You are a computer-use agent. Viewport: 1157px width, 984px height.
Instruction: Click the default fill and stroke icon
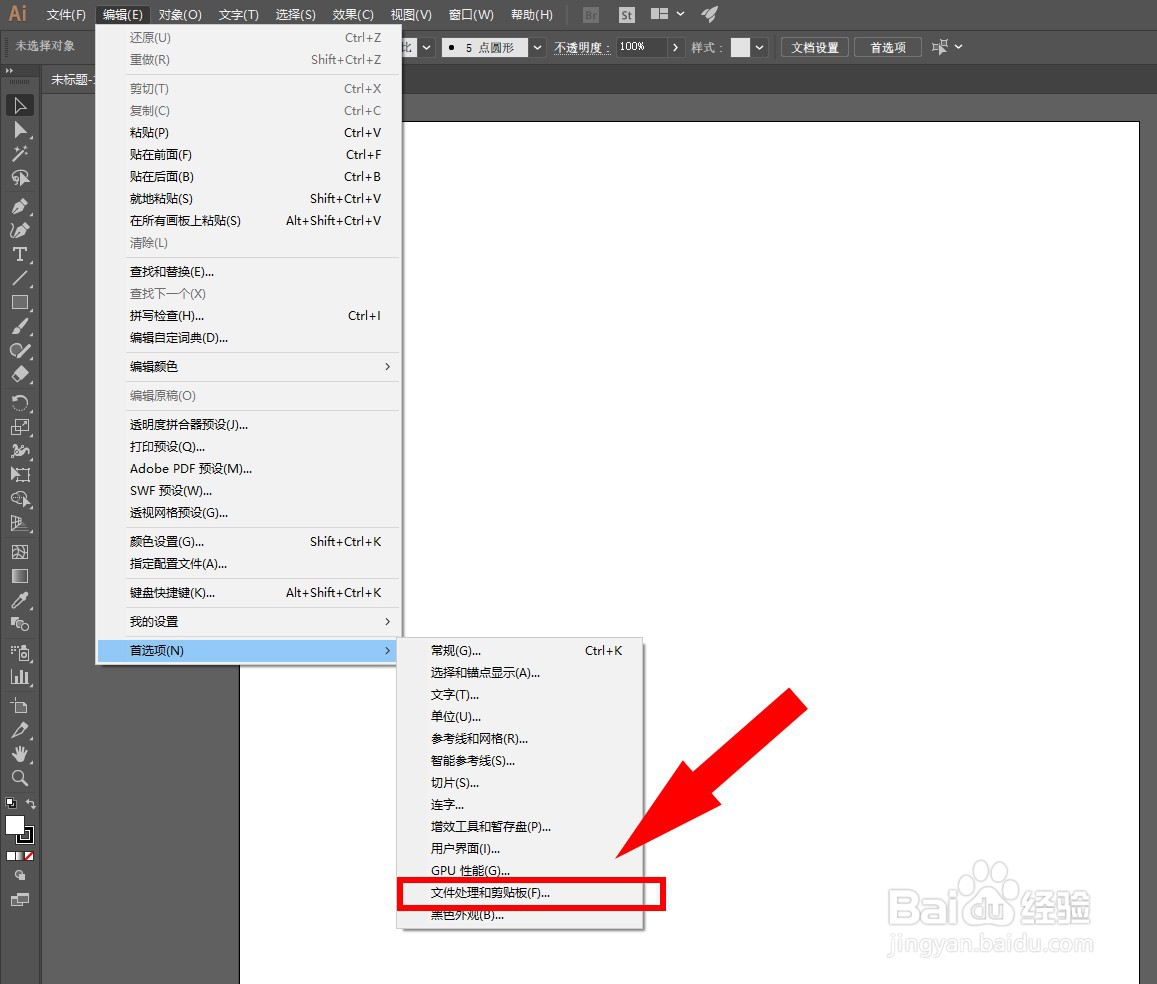[x=11, y=803]
